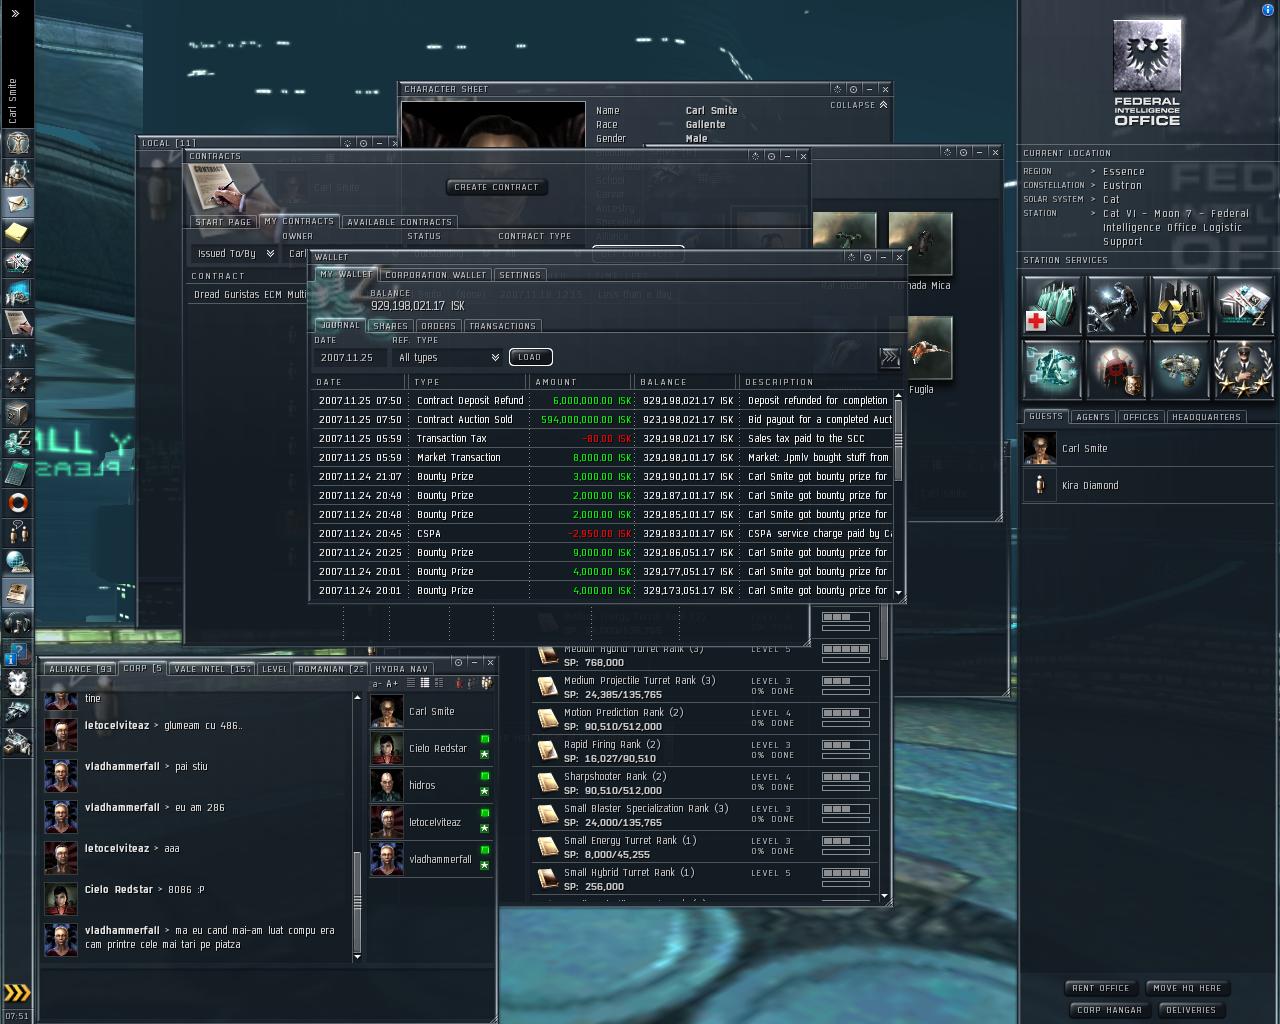Open the repair shop station service
Viewport: 1280px width, 1024px height.
pos(1116,305)
